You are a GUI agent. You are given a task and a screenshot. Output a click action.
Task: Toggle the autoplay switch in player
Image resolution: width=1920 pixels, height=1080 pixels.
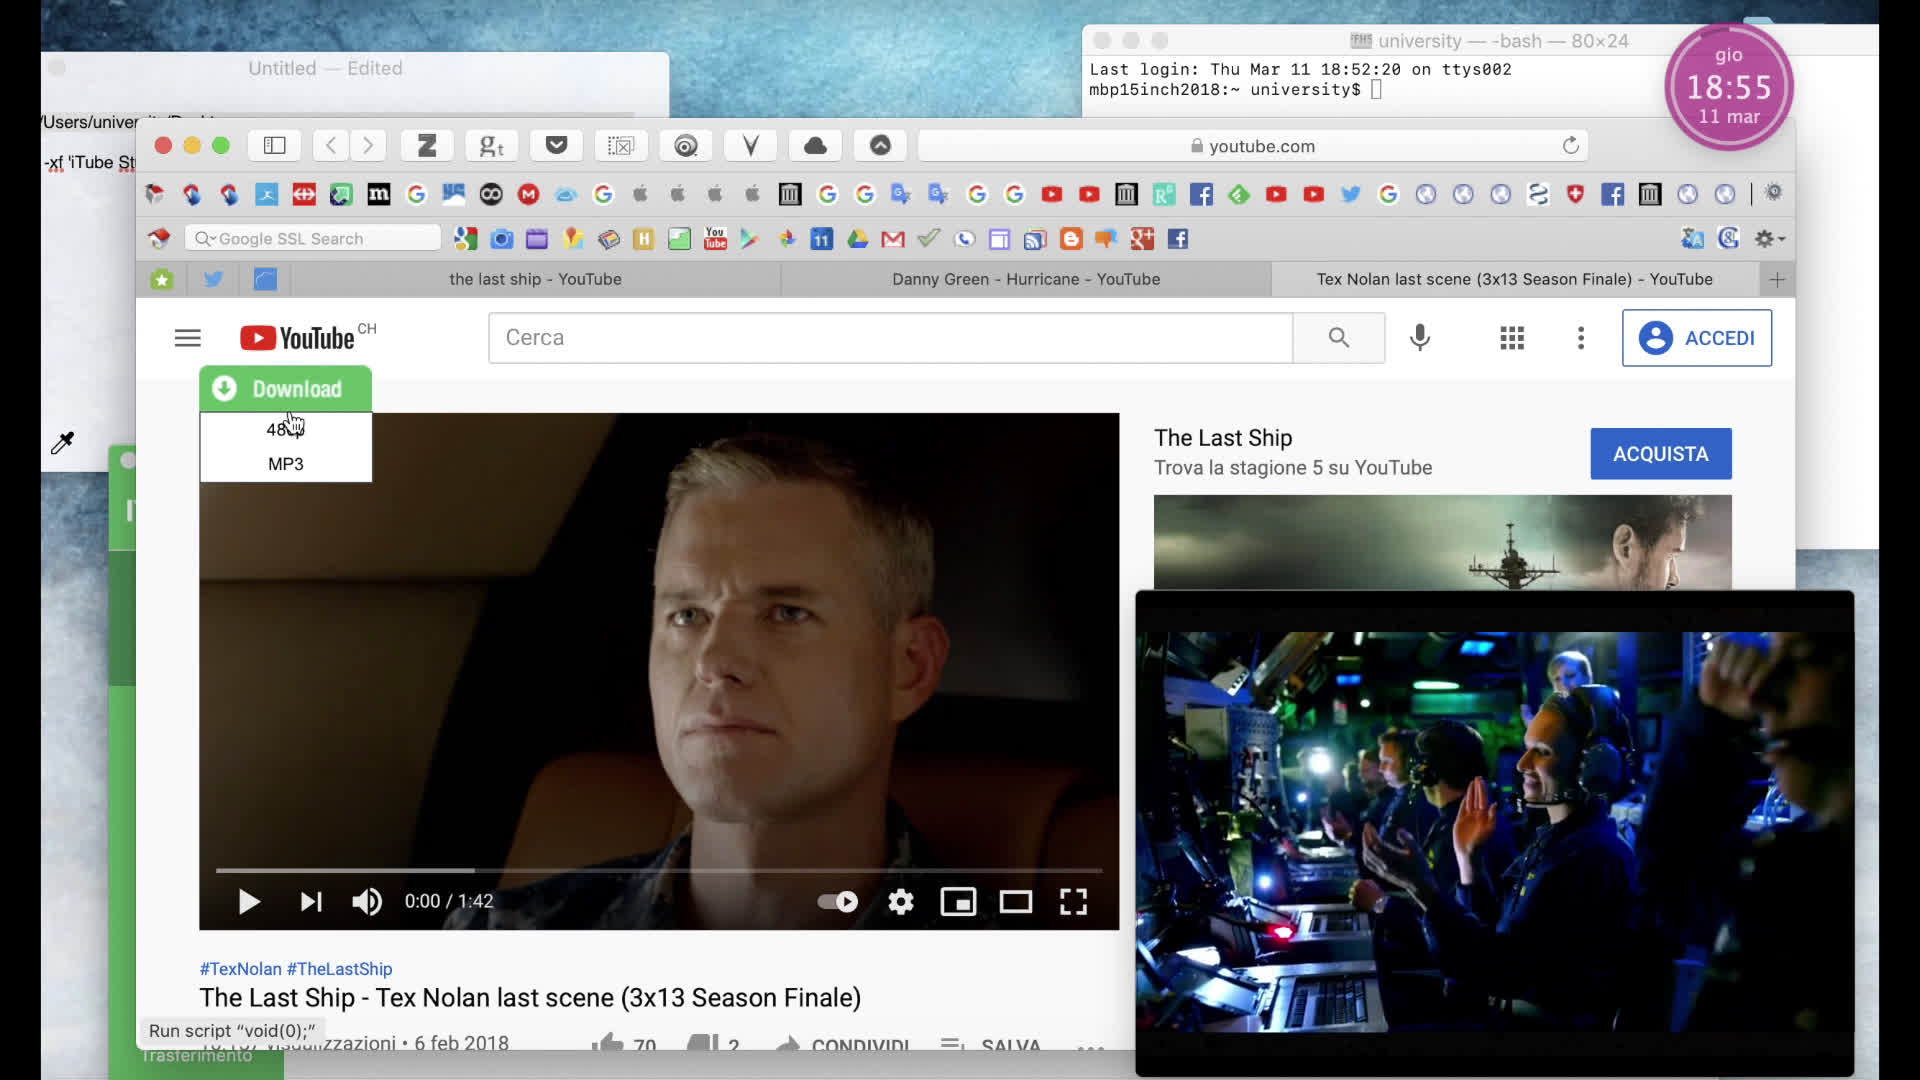837,902
